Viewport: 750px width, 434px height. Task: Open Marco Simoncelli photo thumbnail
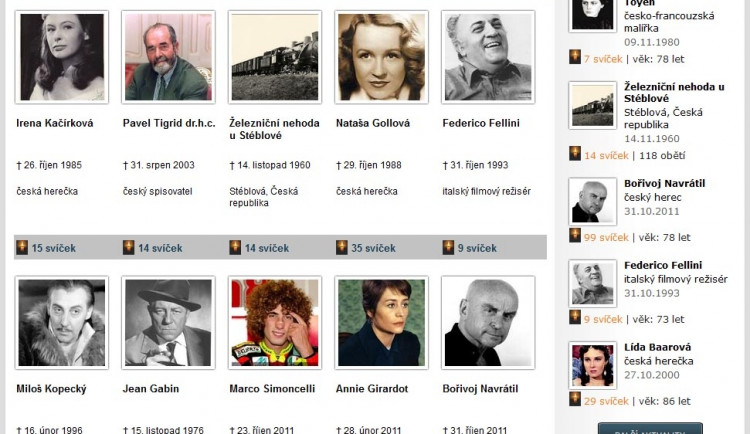tap(275, 323)
